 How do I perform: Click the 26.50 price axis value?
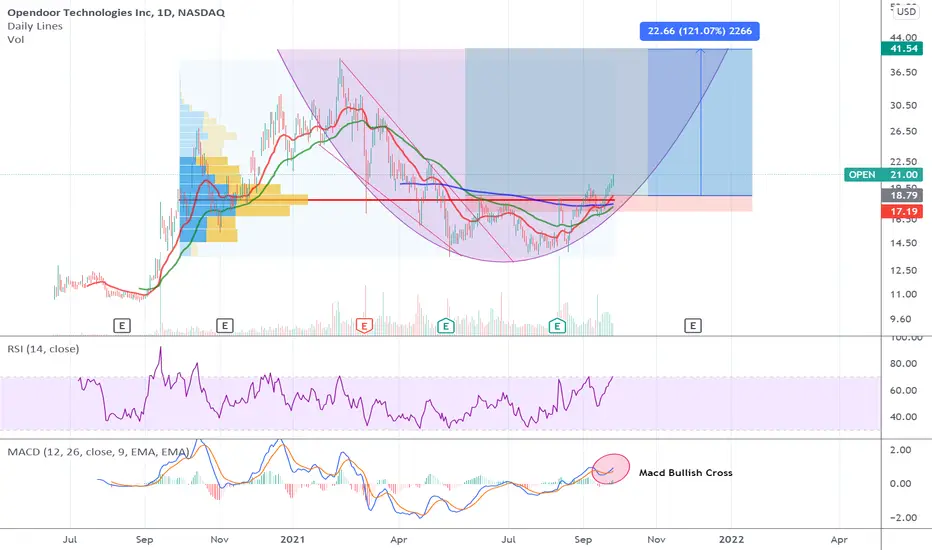(903, 131)
